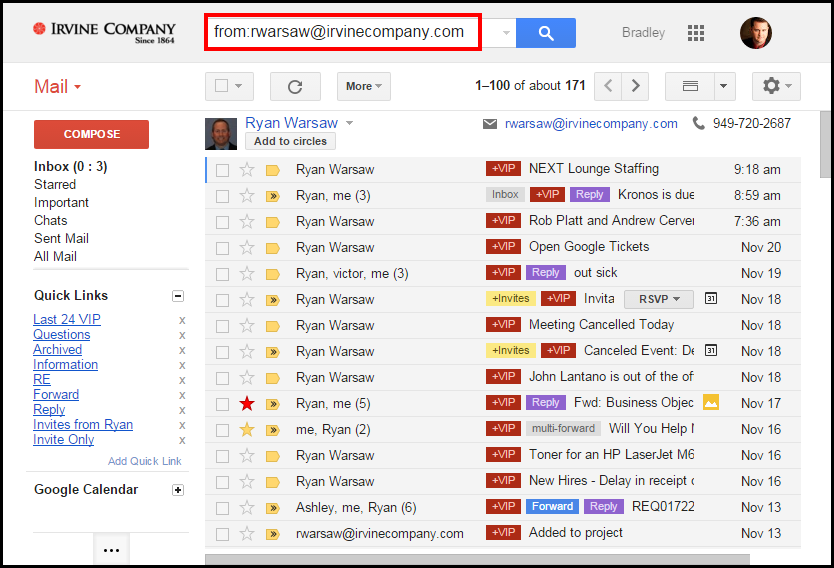Image resolution: width=834 pixels, height=568 pixels.
Task: Open the select-all checkbox dropdown
Action: pyautogui.click(x=239, y=86)
